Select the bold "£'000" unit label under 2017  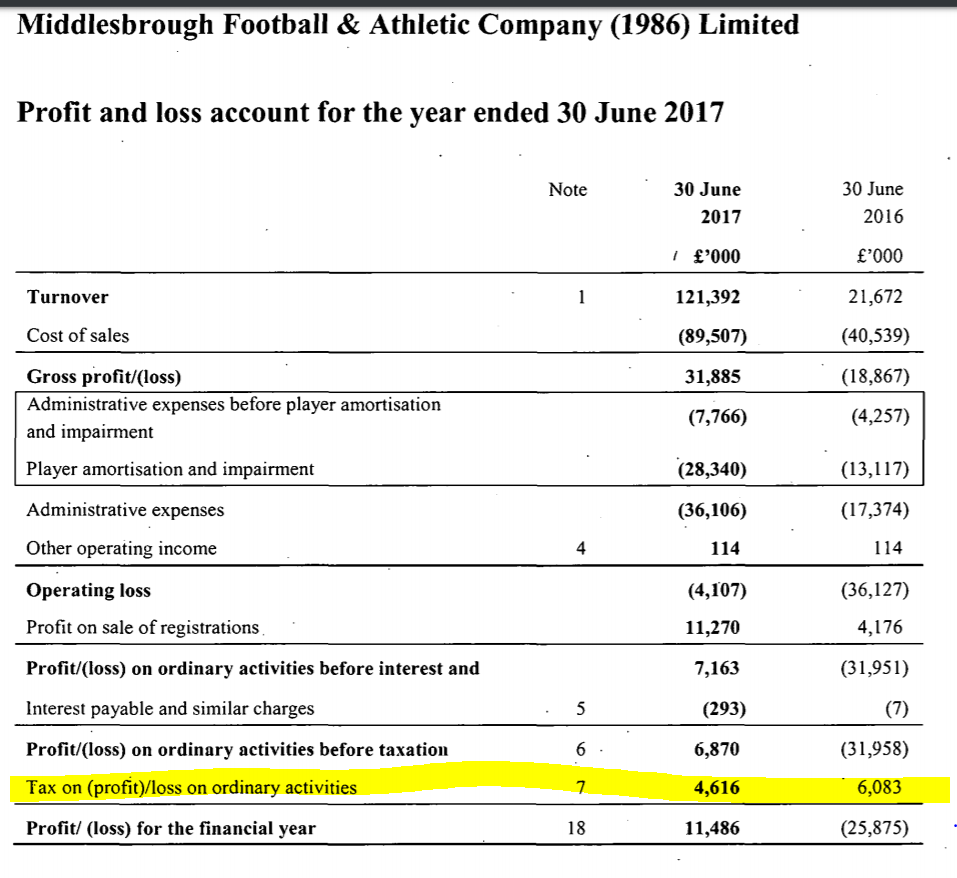coord(717,256)
